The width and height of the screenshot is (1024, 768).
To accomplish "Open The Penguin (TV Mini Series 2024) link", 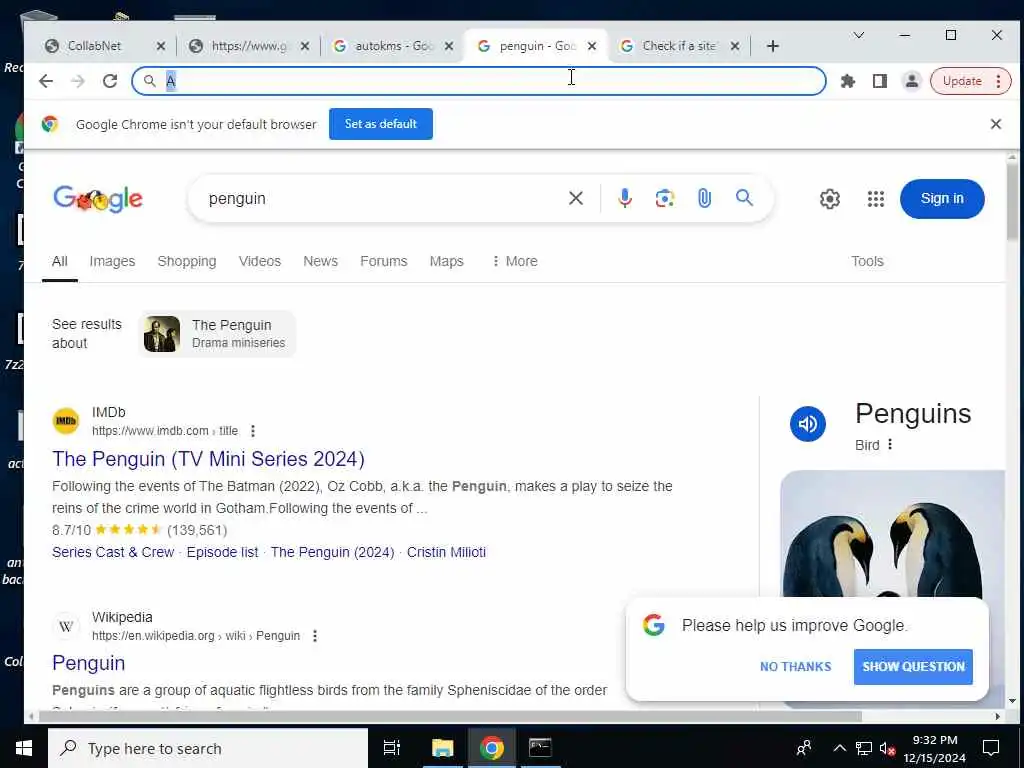I will pyautogui.click(x=208, y=459).
